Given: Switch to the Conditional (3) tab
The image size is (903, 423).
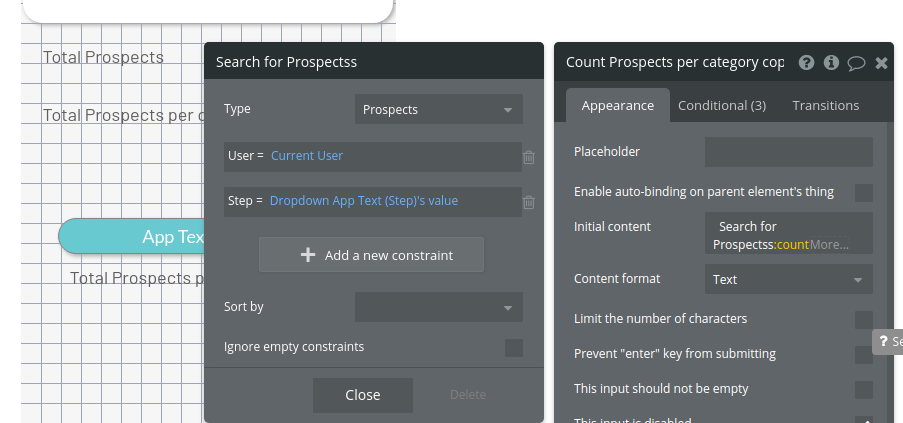Looking at the screenshot, I should pyautogui.click(x=722, y=105).
